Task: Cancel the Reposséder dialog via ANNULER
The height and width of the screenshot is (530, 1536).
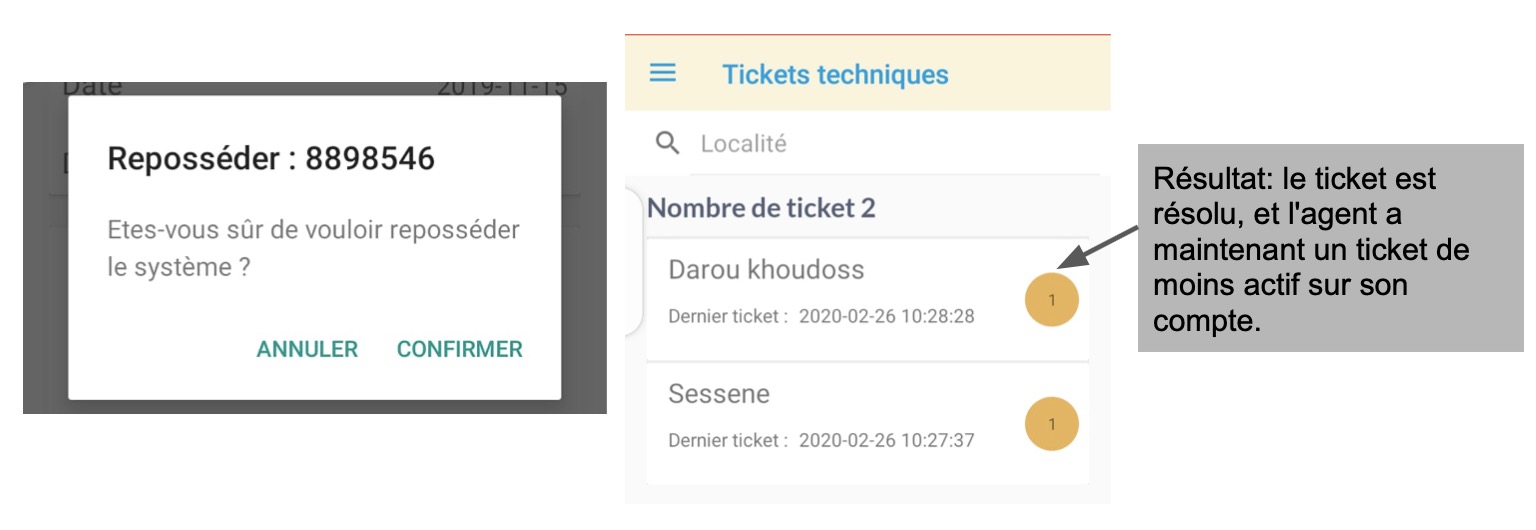Action: coord(307,349)
